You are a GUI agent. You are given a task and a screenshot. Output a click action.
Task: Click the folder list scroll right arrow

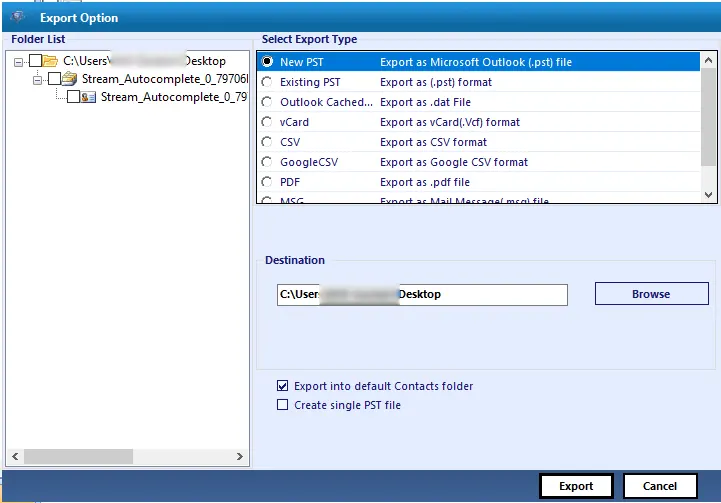click(x=240, y=456)
